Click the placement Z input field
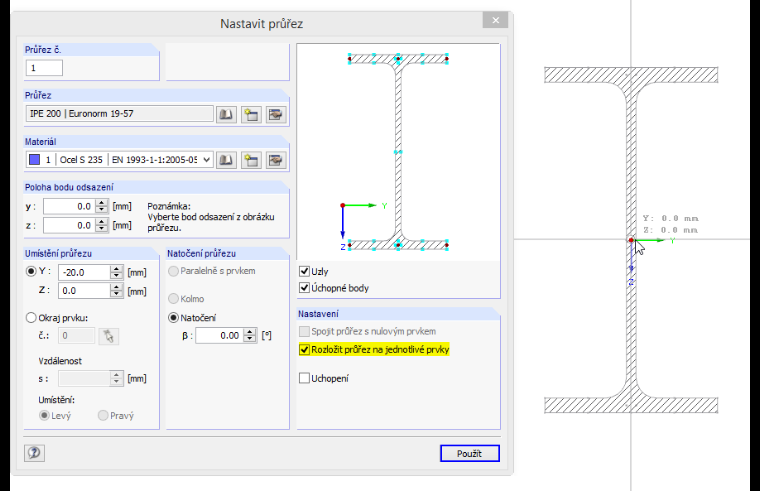 coord(84,291)
